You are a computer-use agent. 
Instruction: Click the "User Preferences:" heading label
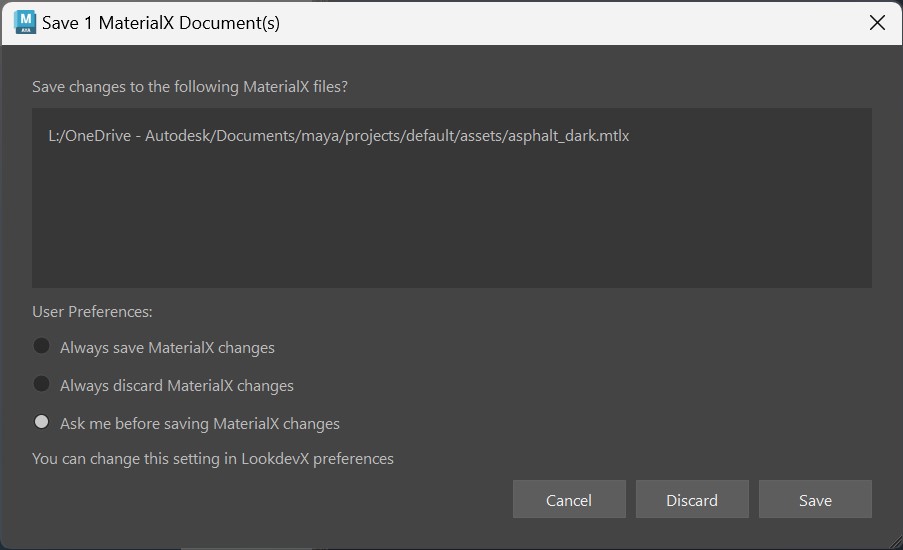point(92,312)
